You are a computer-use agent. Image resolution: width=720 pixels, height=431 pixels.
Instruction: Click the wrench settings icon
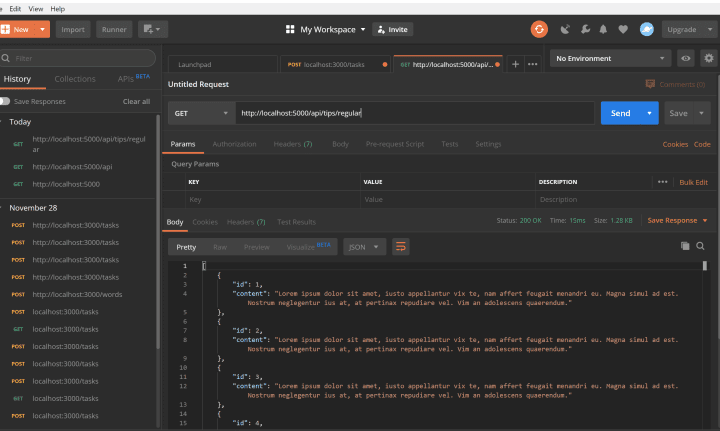coord(585,29)
